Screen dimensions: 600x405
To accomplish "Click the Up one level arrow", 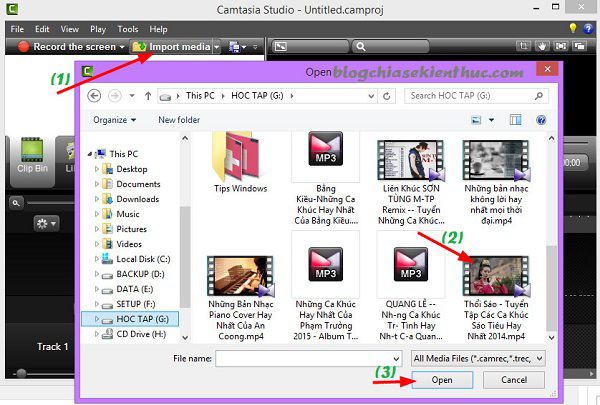I will pyautogui.click(x=148, y=96).
